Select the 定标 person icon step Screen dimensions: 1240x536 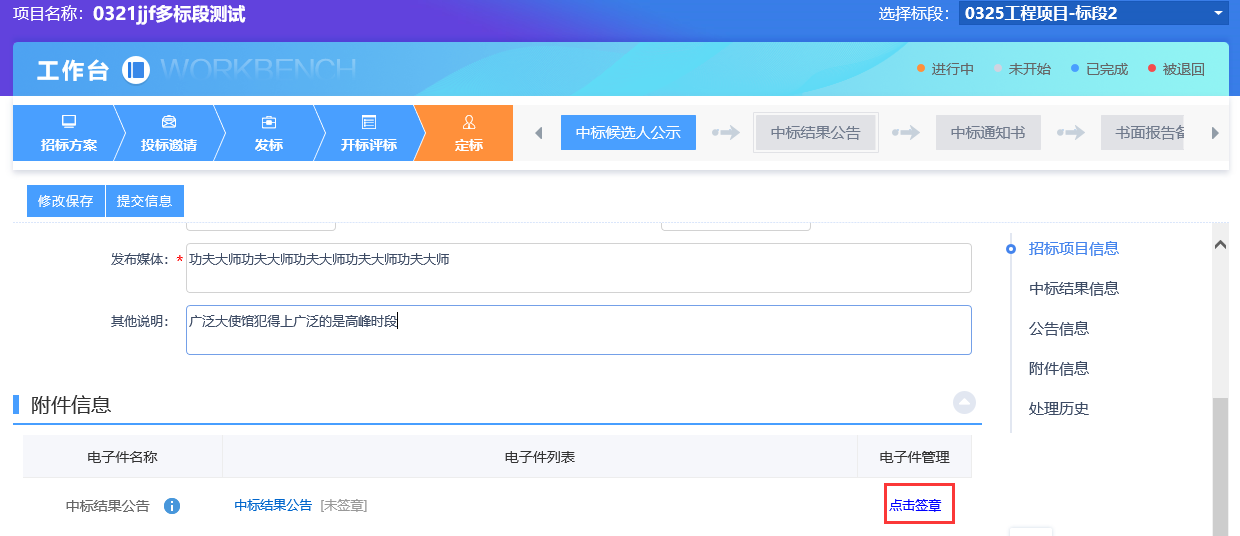tap(469, 122)
